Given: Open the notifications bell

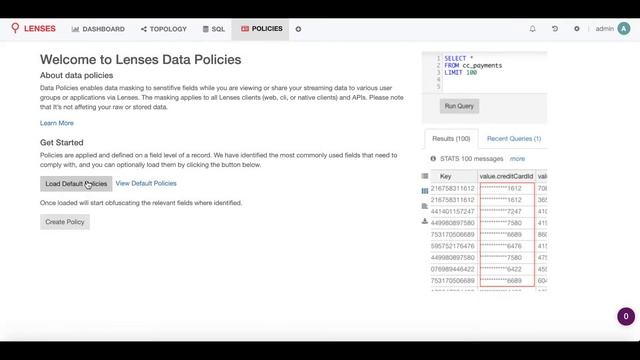Looking at the screenshot, I should [533, 29].
